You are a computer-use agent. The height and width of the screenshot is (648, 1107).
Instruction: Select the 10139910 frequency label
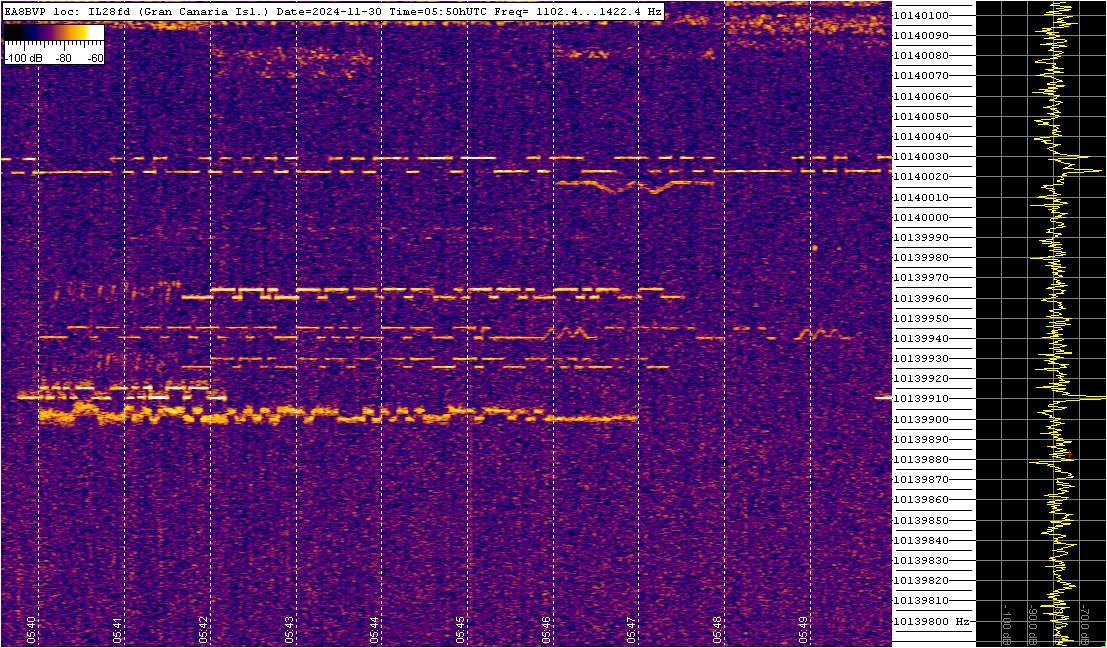[921, 399]
